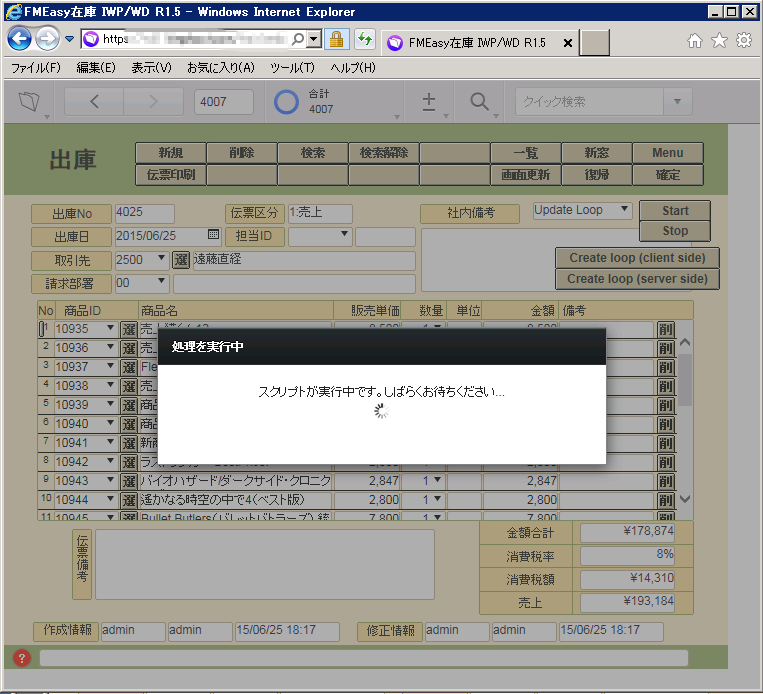
Task: Open the お気に入り(A) menu
Action: click(x=221, y=68)
